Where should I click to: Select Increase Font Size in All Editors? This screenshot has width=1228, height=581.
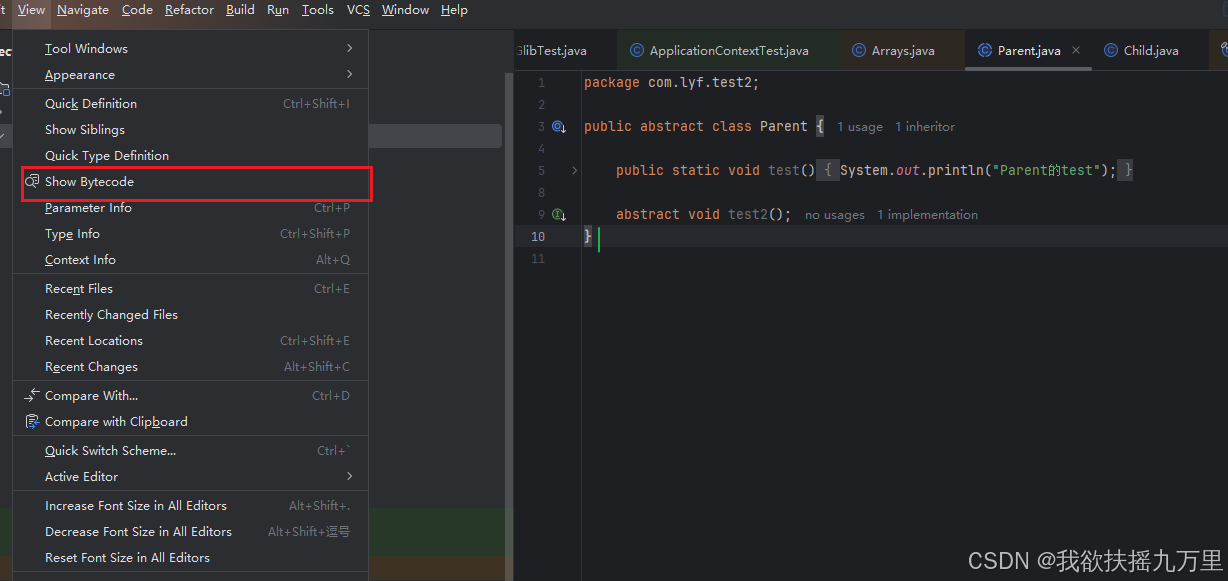tap(190, 505)
